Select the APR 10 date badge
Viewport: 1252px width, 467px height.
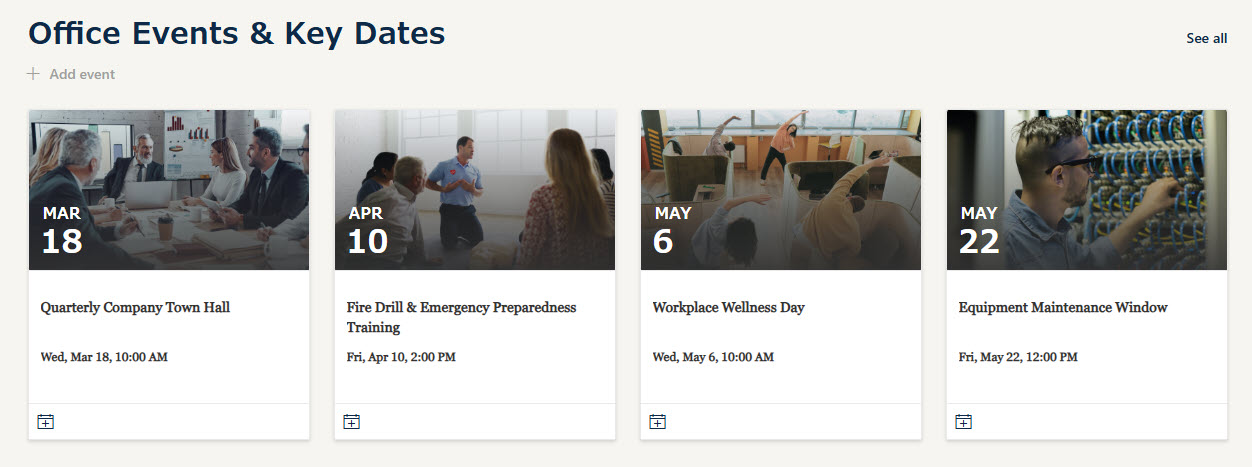(367, 231)
